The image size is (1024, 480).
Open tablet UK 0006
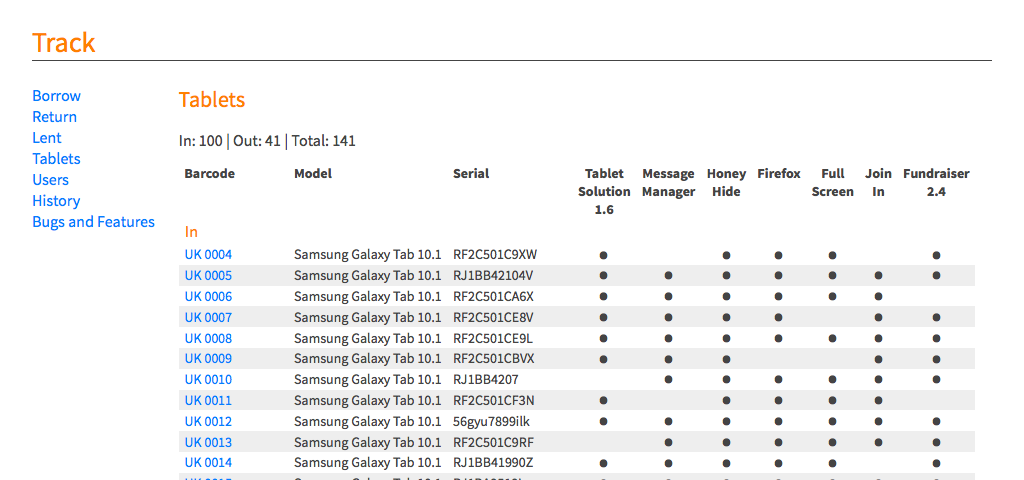click(208, 296)
